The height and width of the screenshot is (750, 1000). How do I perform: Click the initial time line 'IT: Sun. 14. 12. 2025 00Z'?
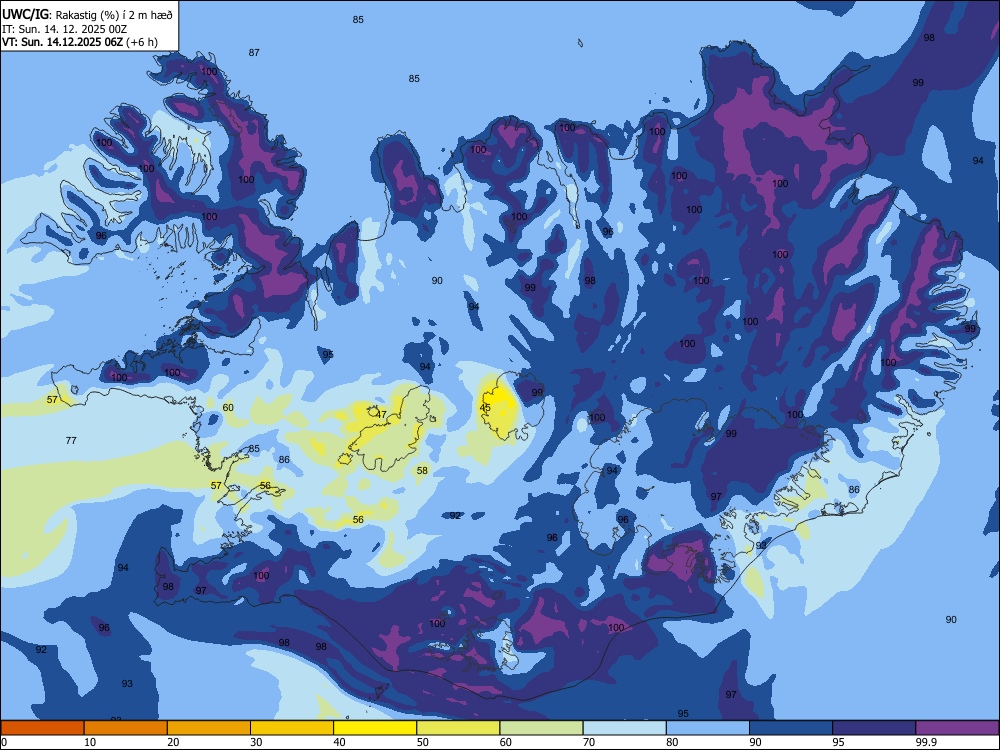tap(64, 29)
